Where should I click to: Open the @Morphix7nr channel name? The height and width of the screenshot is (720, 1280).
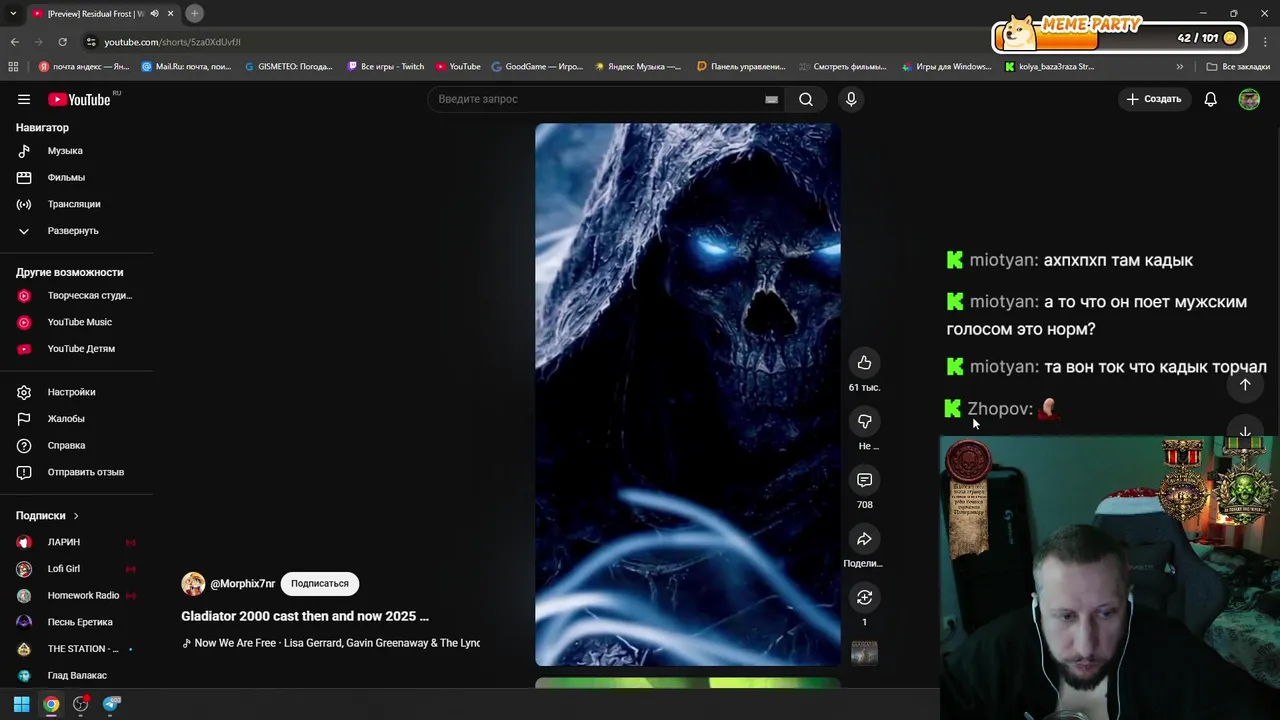[242, 584]
